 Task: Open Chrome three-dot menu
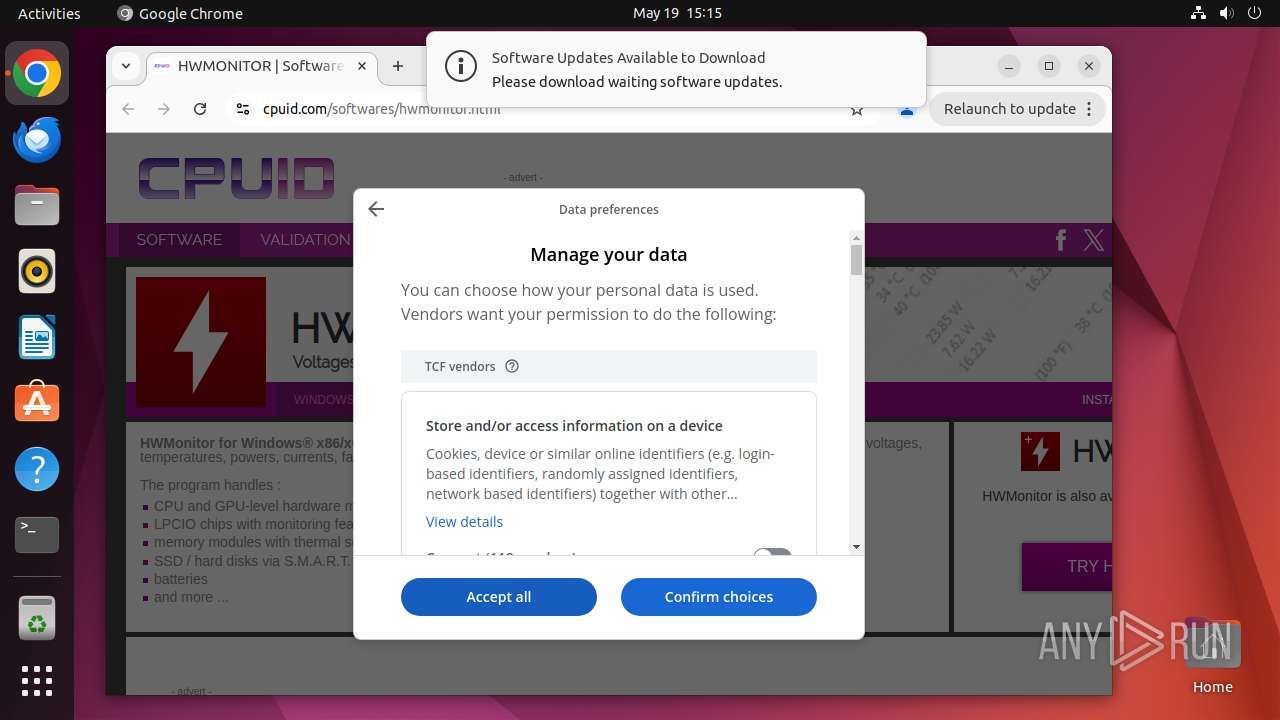(1089, 109)
